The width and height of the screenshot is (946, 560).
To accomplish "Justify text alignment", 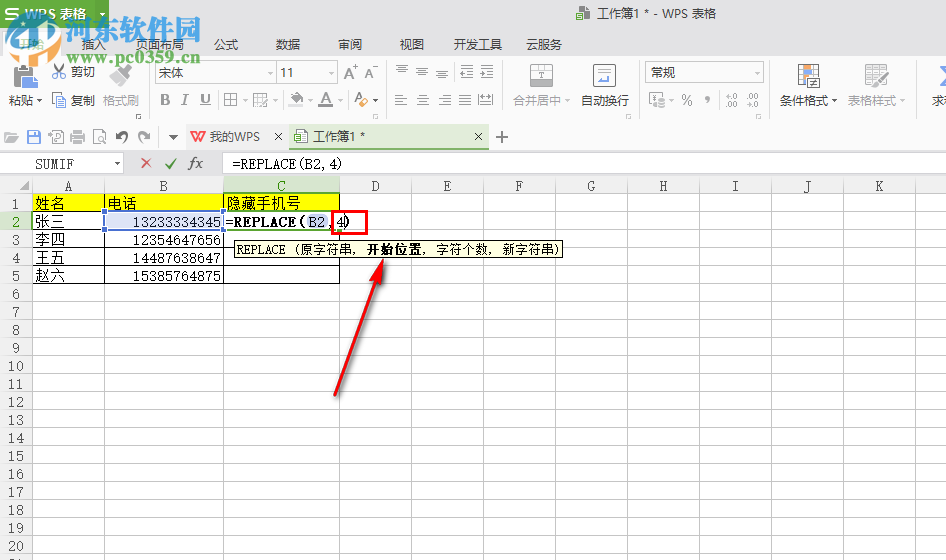I will [x=465, y=100].
